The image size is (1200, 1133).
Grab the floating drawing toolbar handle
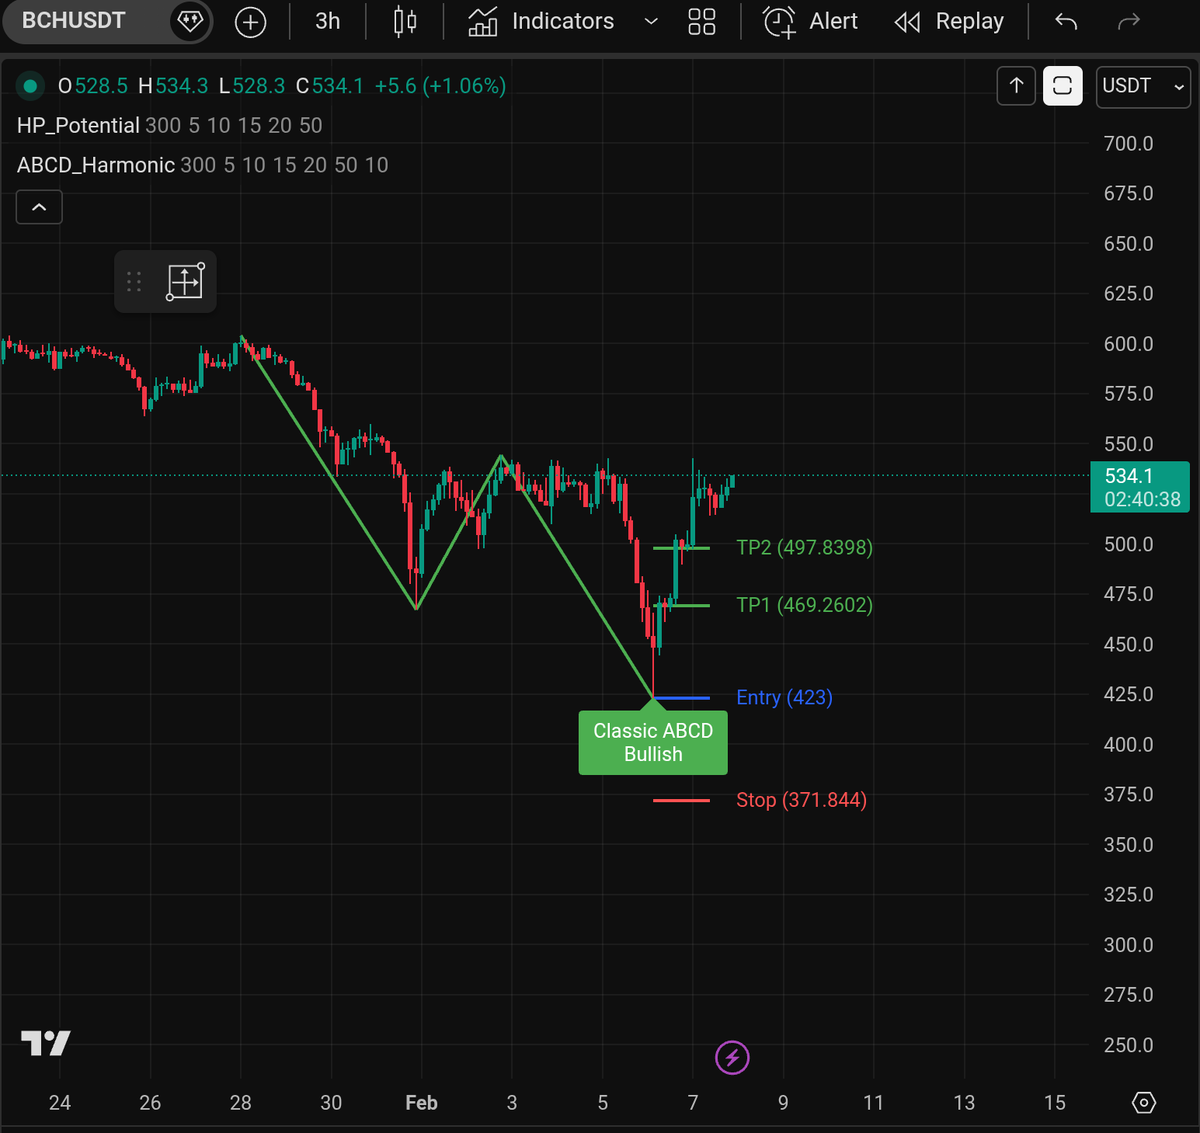134,282
